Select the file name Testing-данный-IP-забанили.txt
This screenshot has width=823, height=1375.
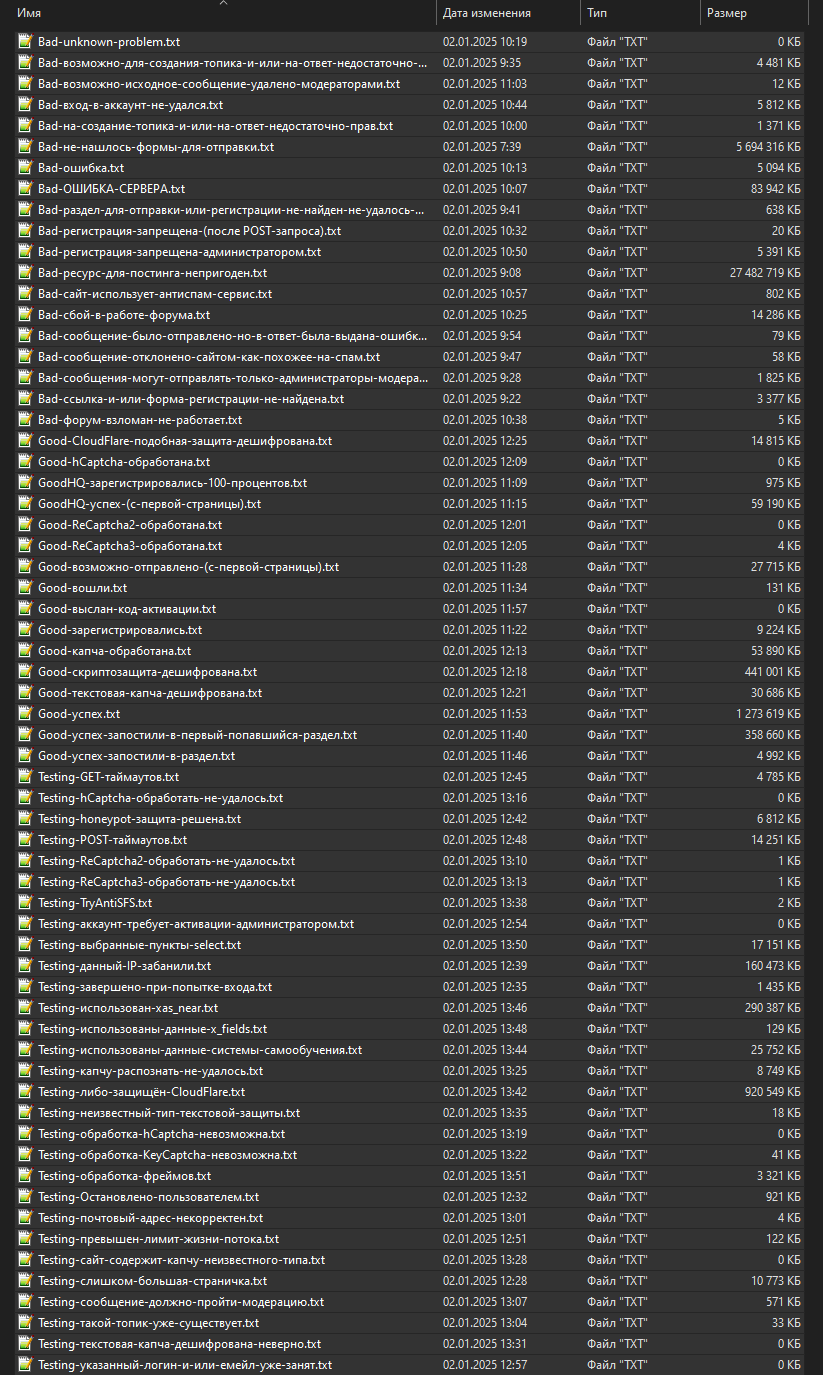click(124, 966)
